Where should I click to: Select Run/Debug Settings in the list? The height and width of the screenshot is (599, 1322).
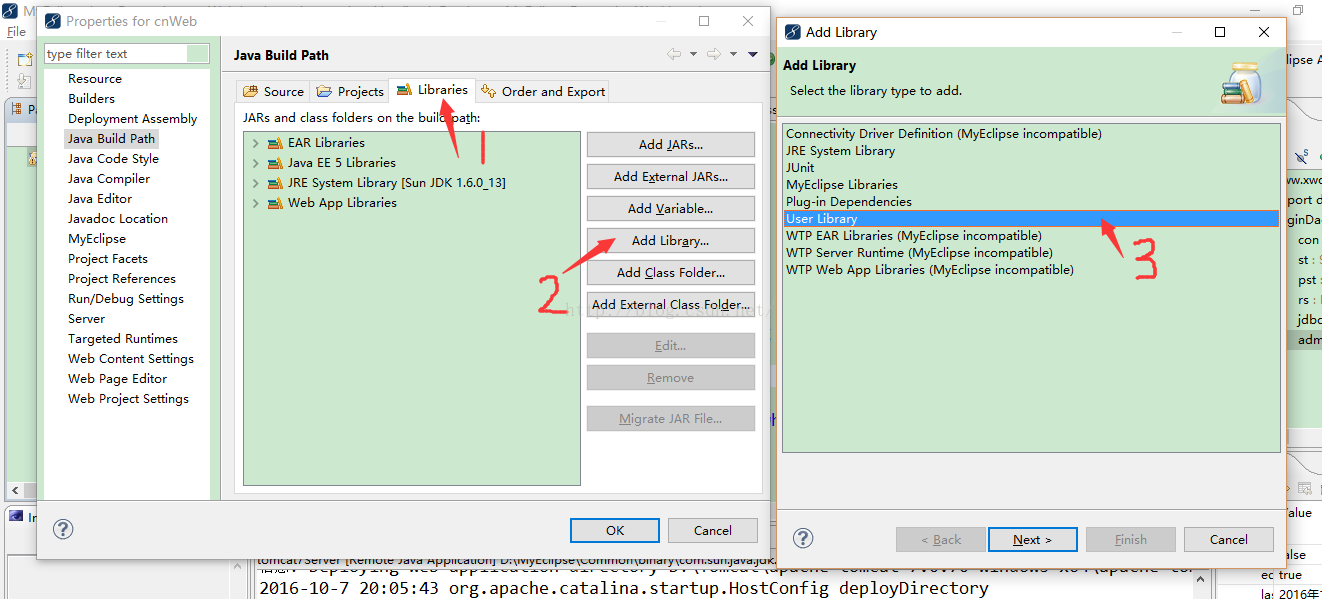tap(126, 299)
